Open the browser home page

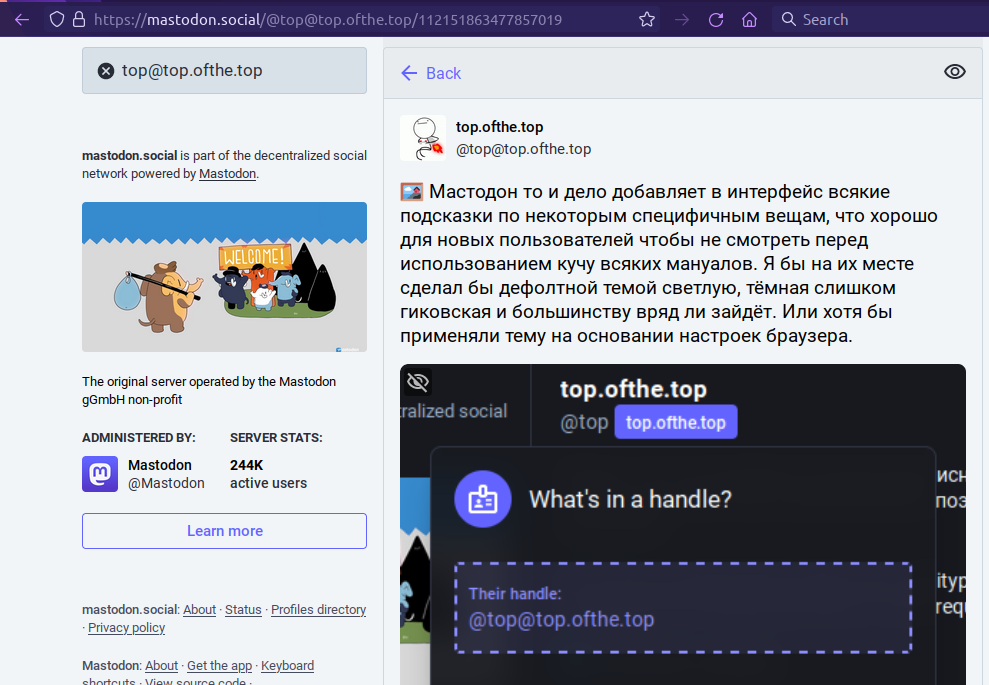pyautogui.click(x=749, y=20)
